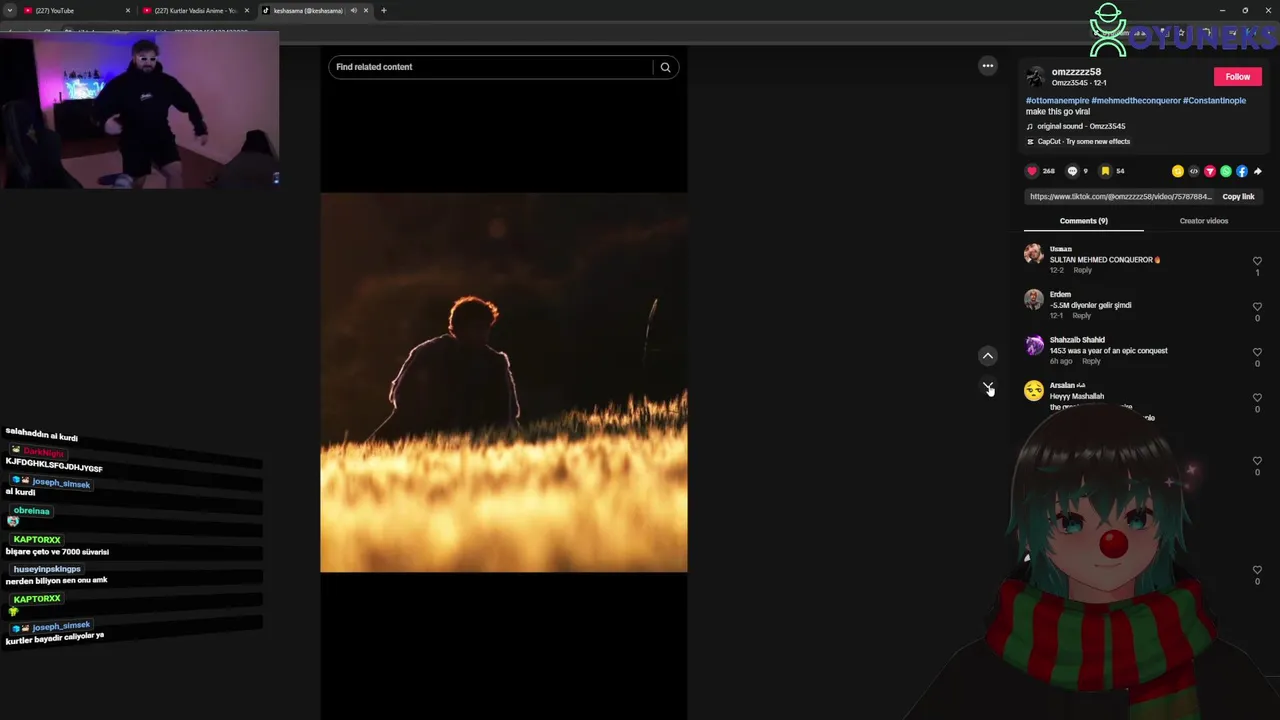Share video to Facebook
This screenshot has height=720, width=1280.
point(1242,171)
